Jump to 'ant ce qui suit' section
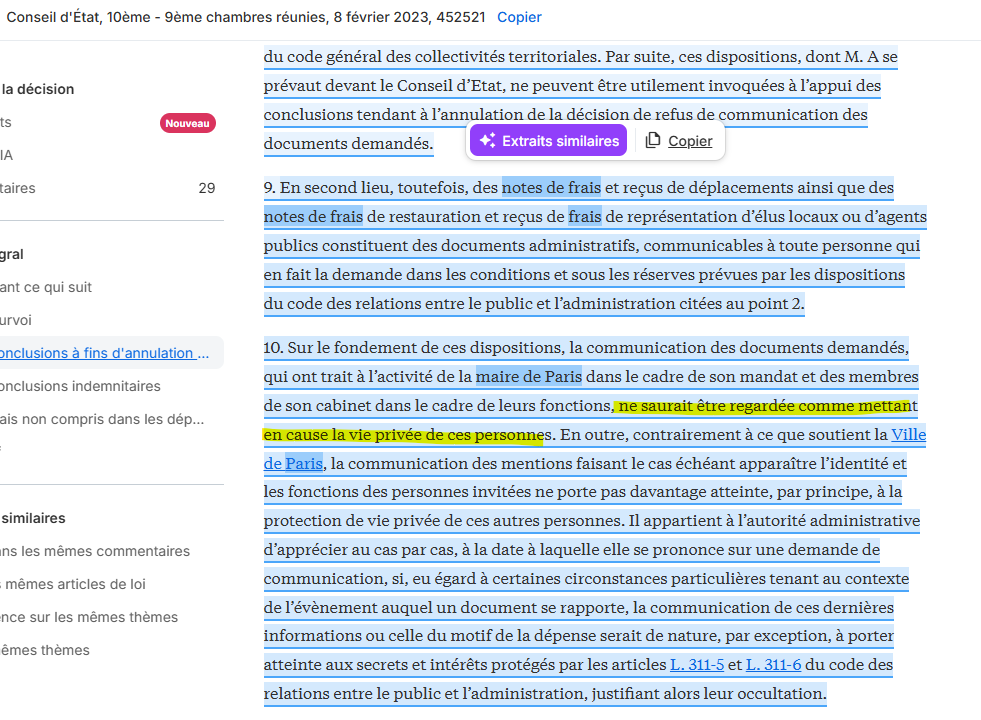This screenshot has width=981, height=720. (x=46, y=287)
